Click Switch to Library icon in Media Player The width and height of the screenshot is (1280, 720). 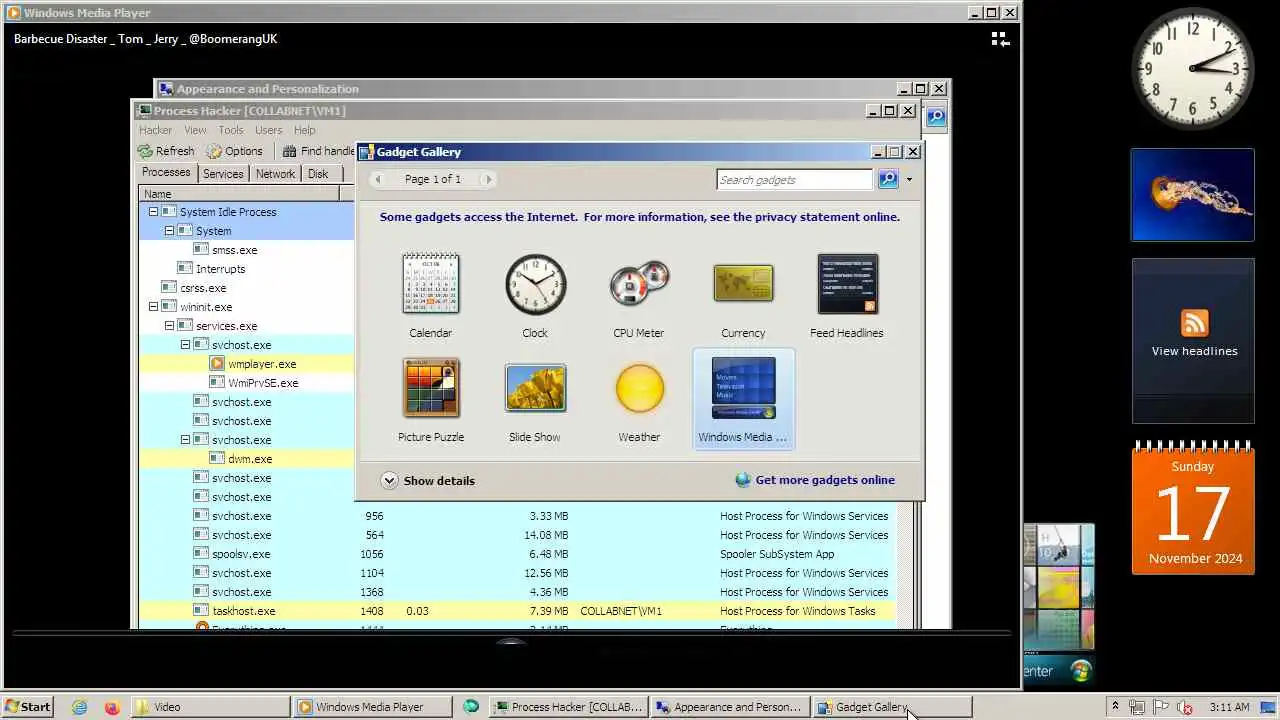(1000, 39)
